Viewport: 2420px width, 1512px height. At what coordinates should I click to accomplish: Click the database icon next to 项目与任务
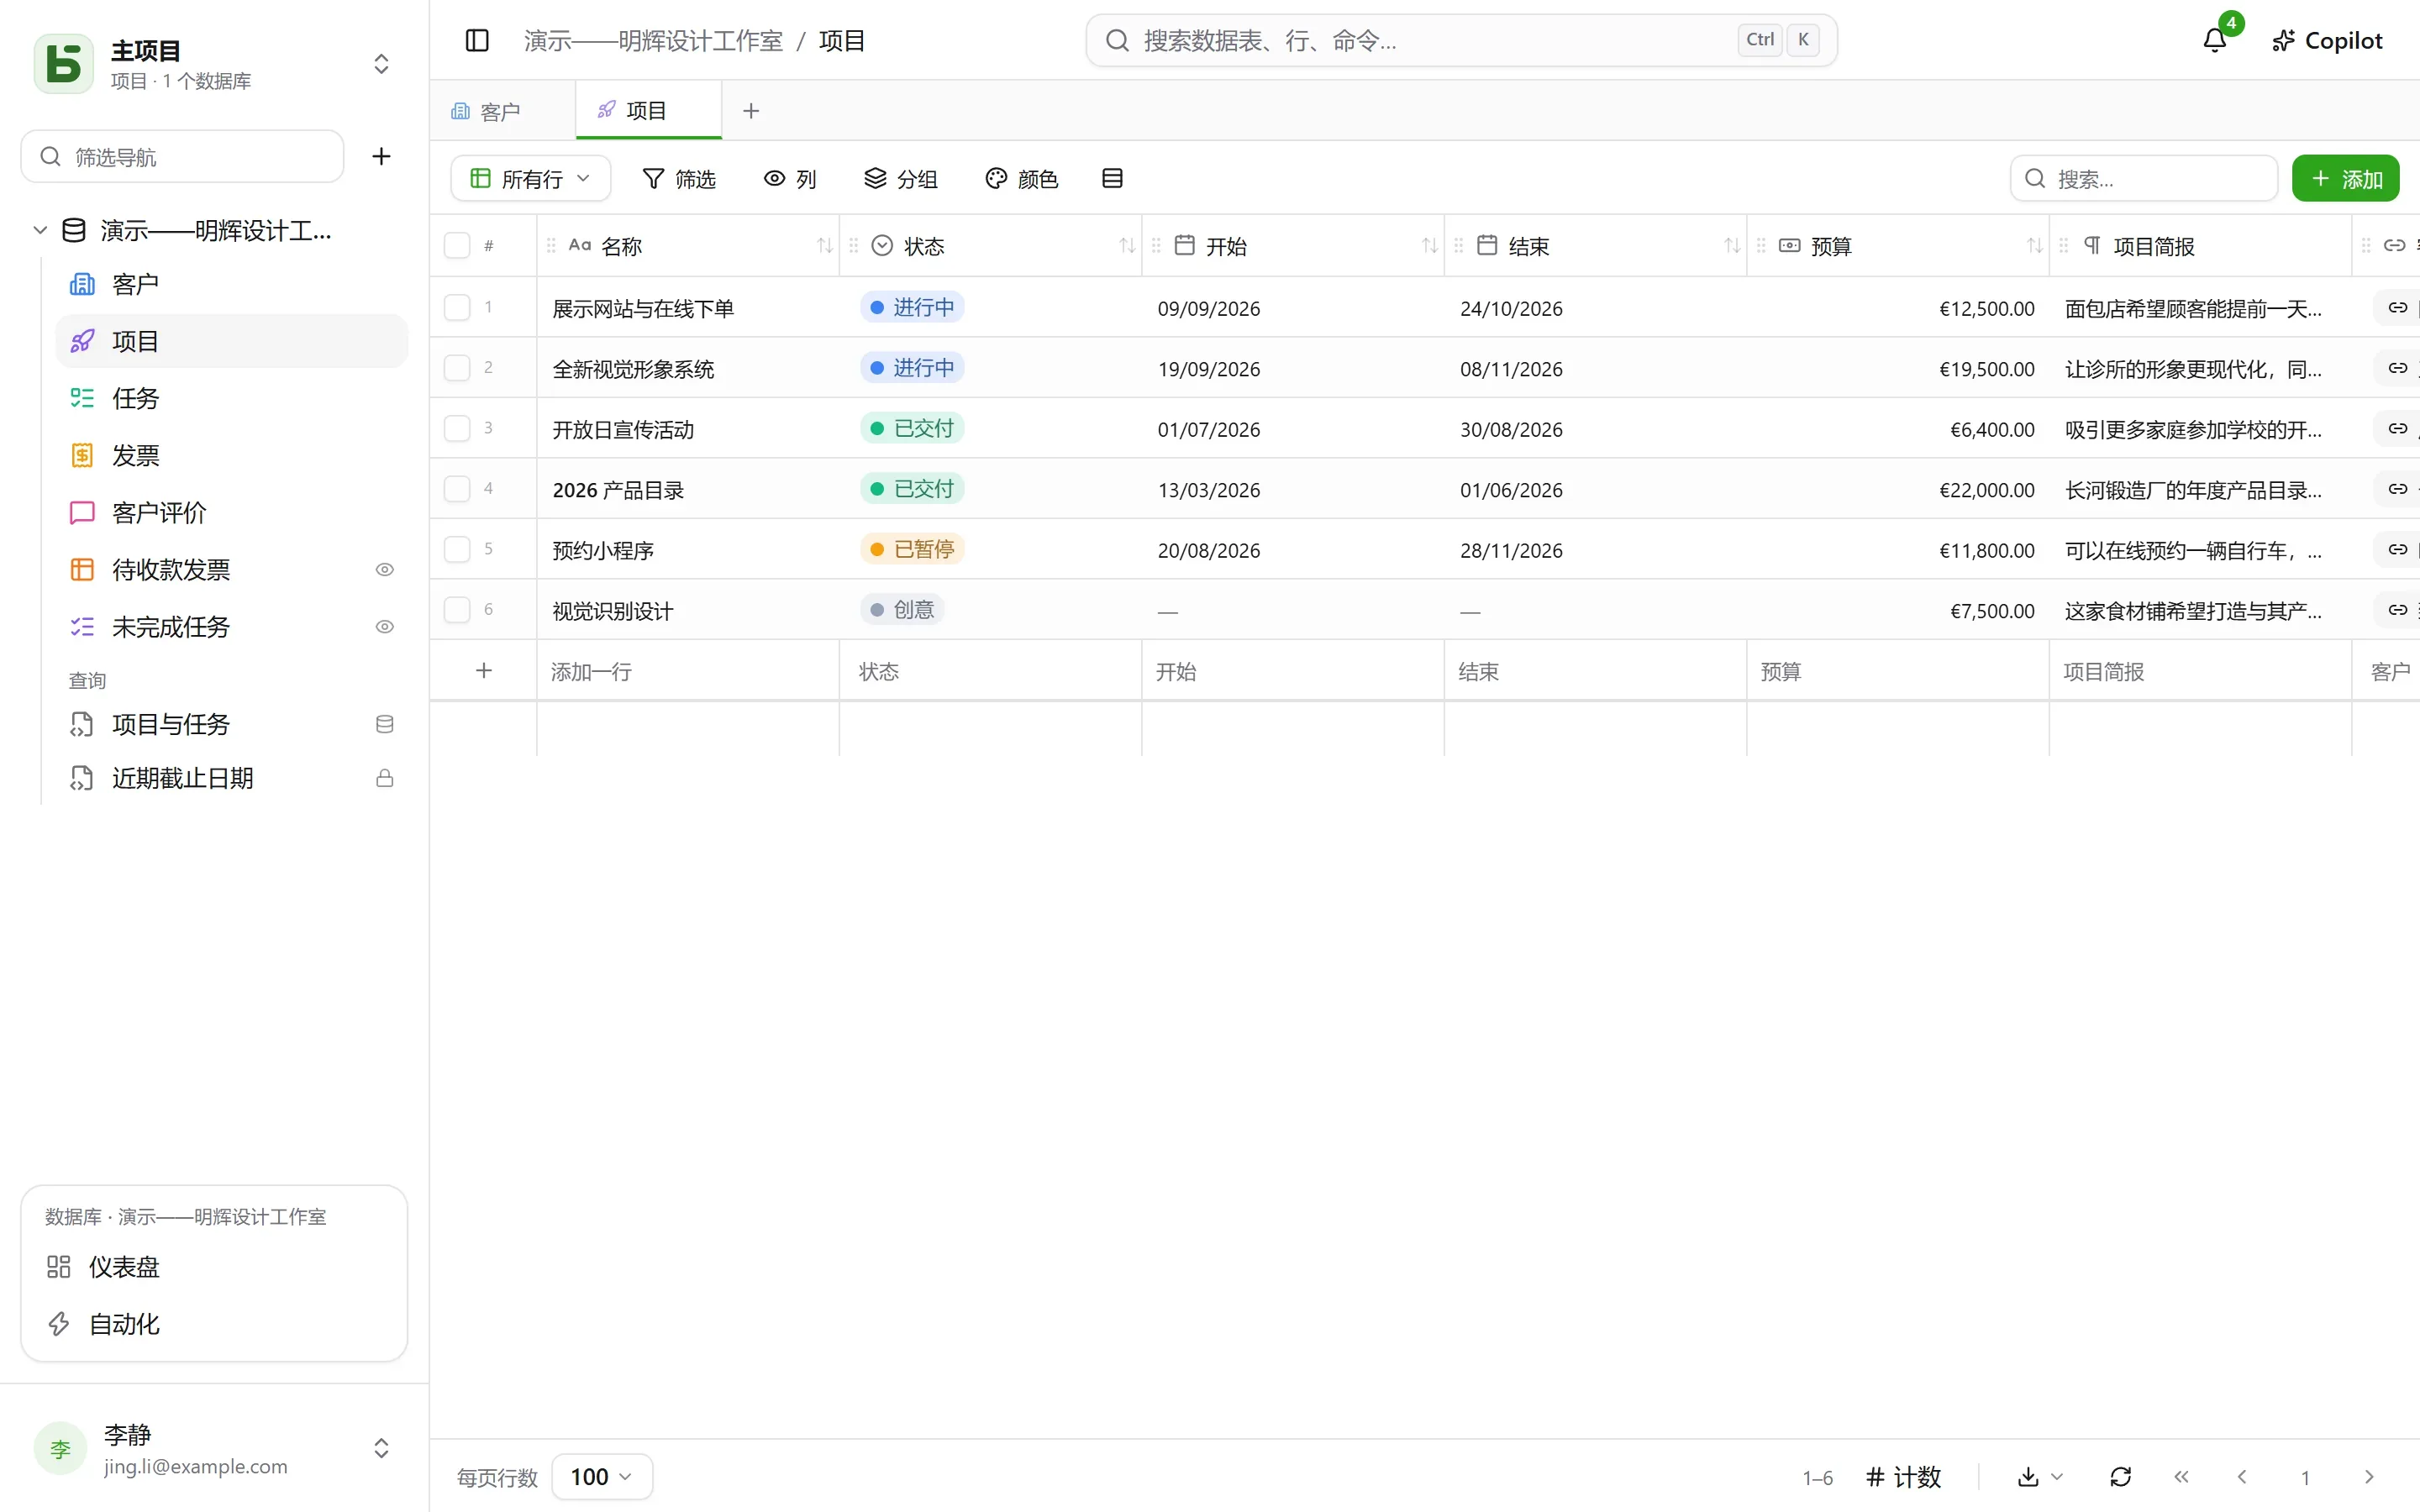384,724
